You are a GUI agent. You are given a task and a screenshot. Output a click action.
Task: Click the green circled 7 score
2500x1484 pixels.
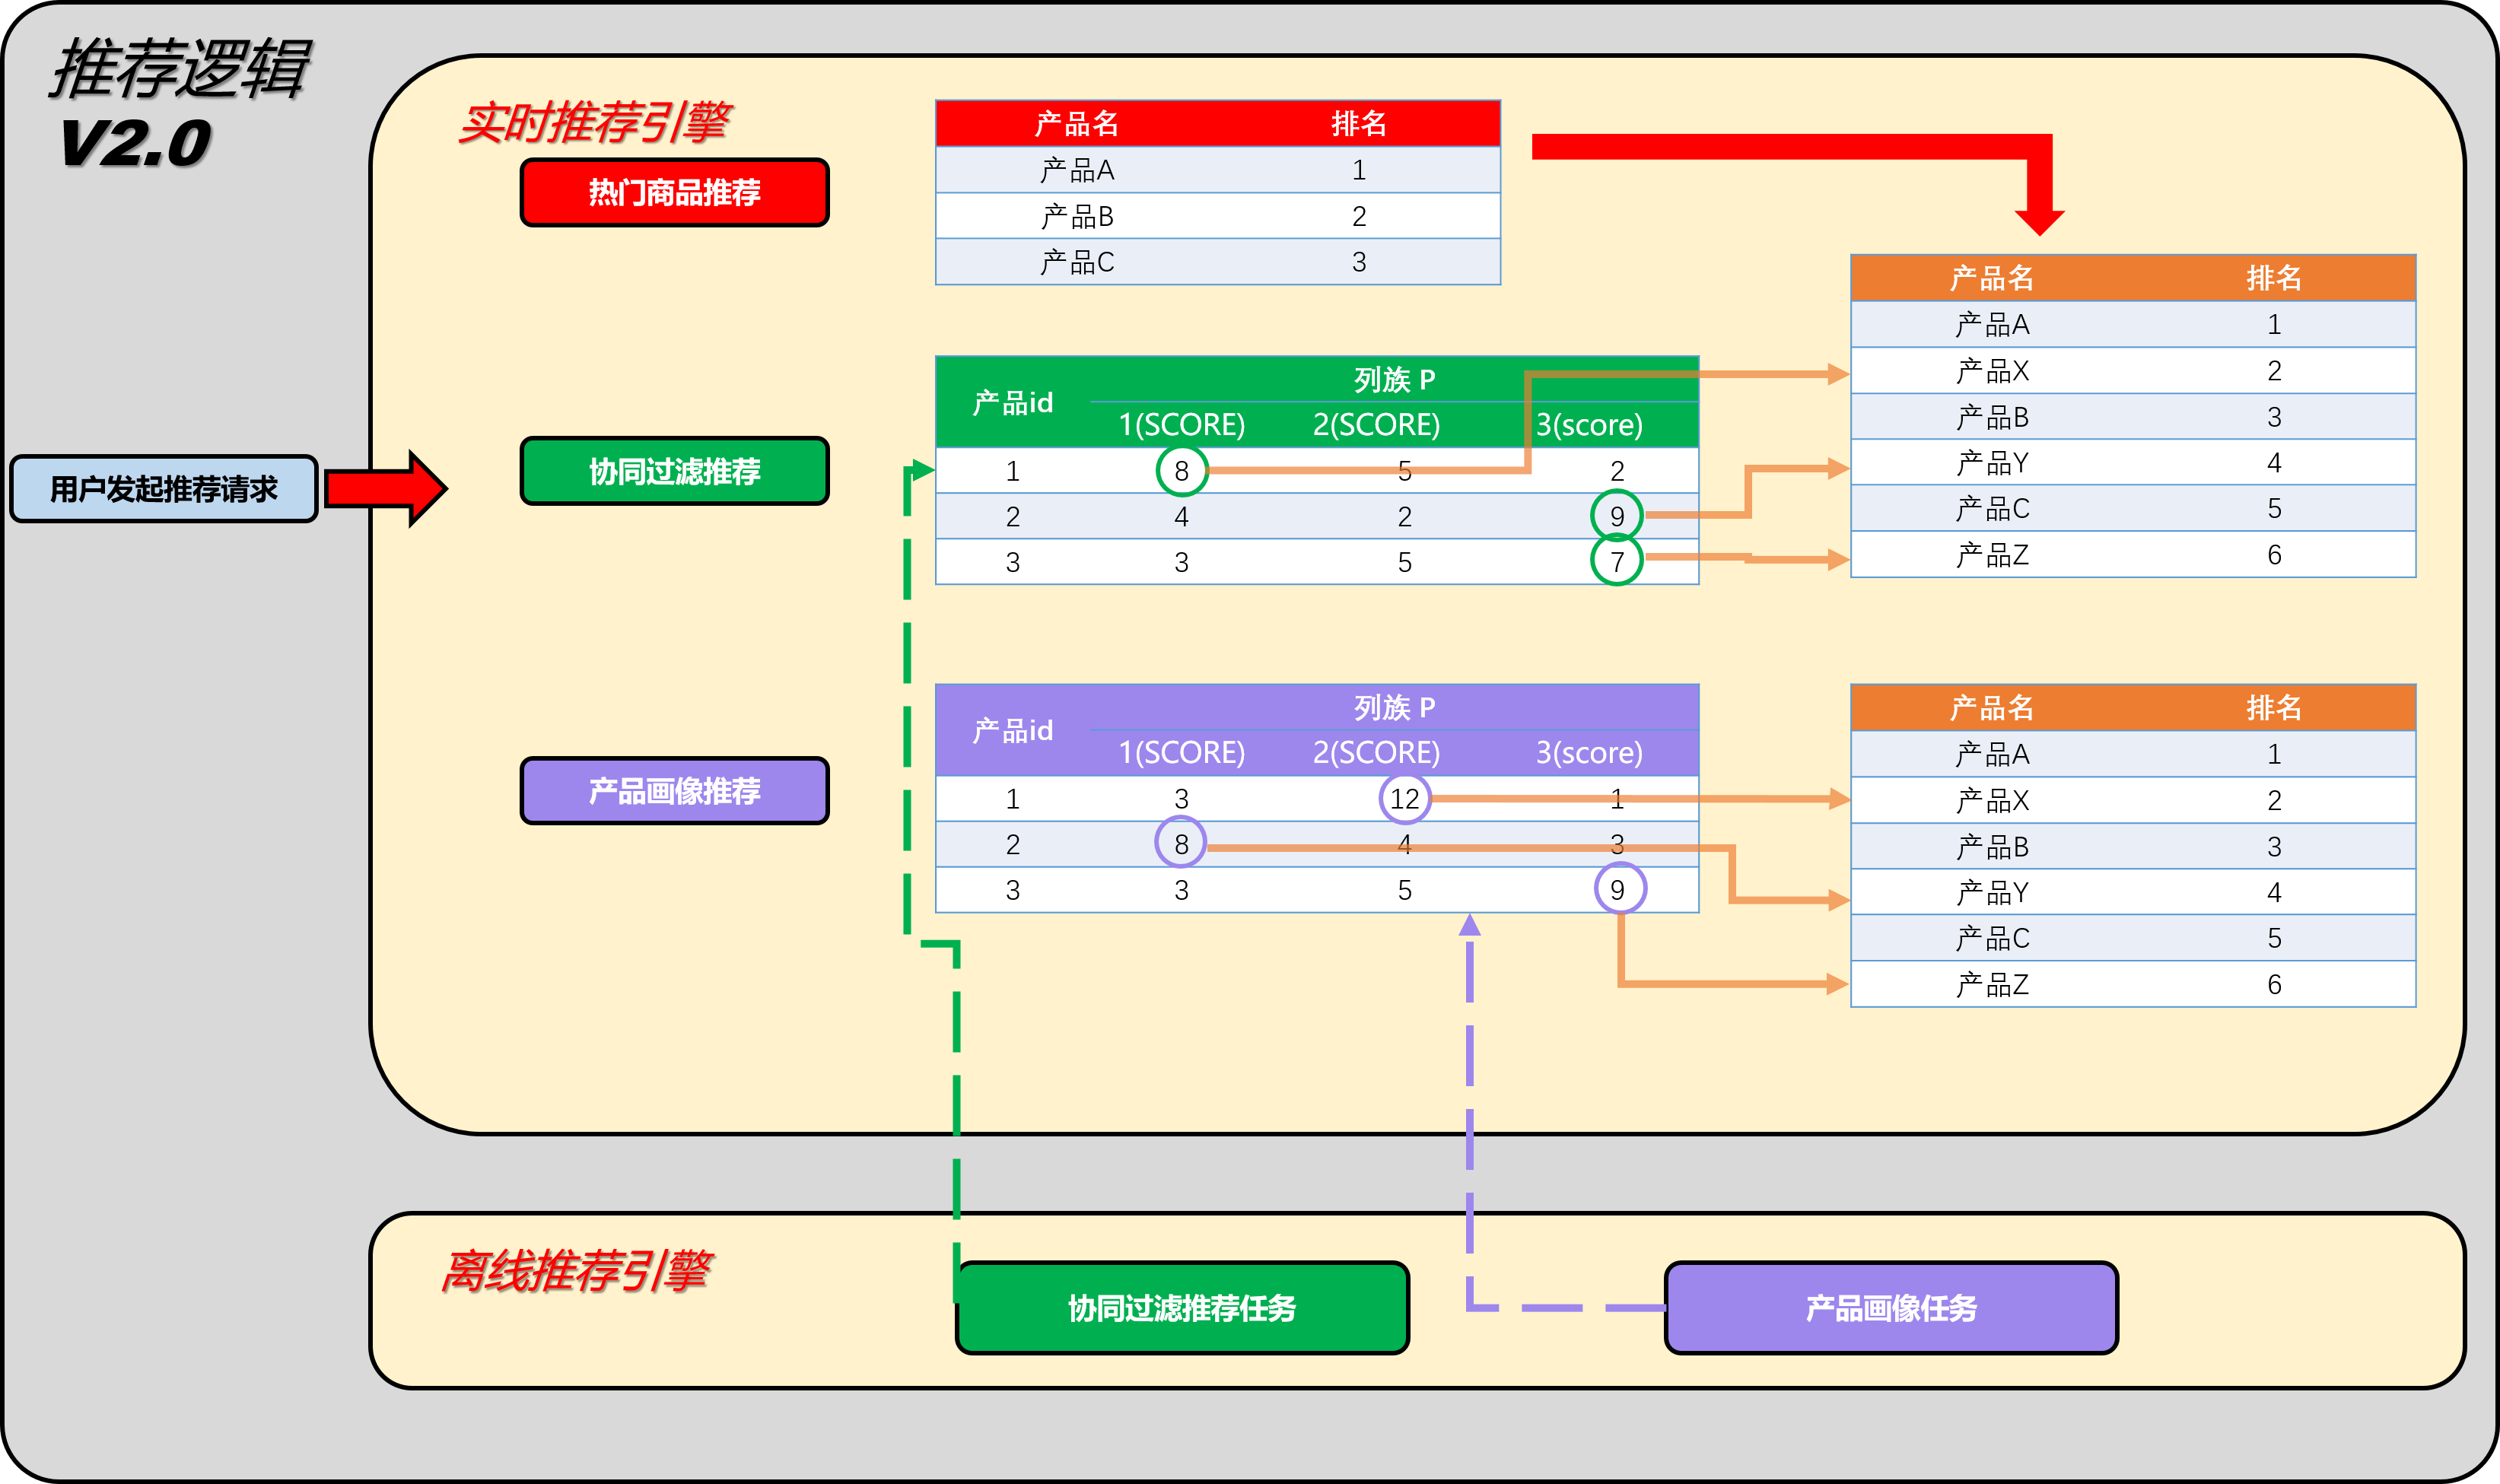[x=1616, y=561]
